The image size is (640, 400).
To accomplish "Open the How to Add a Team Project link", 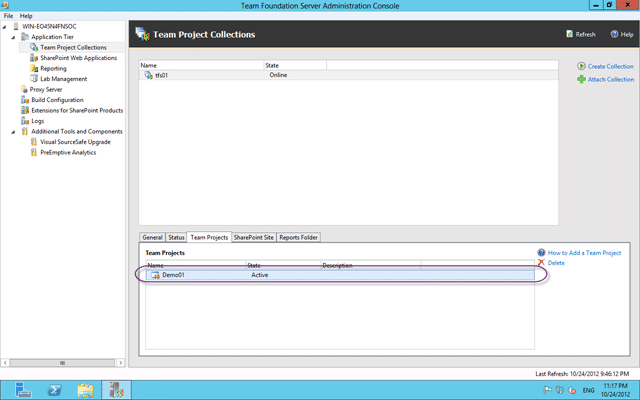I will 584,253.
